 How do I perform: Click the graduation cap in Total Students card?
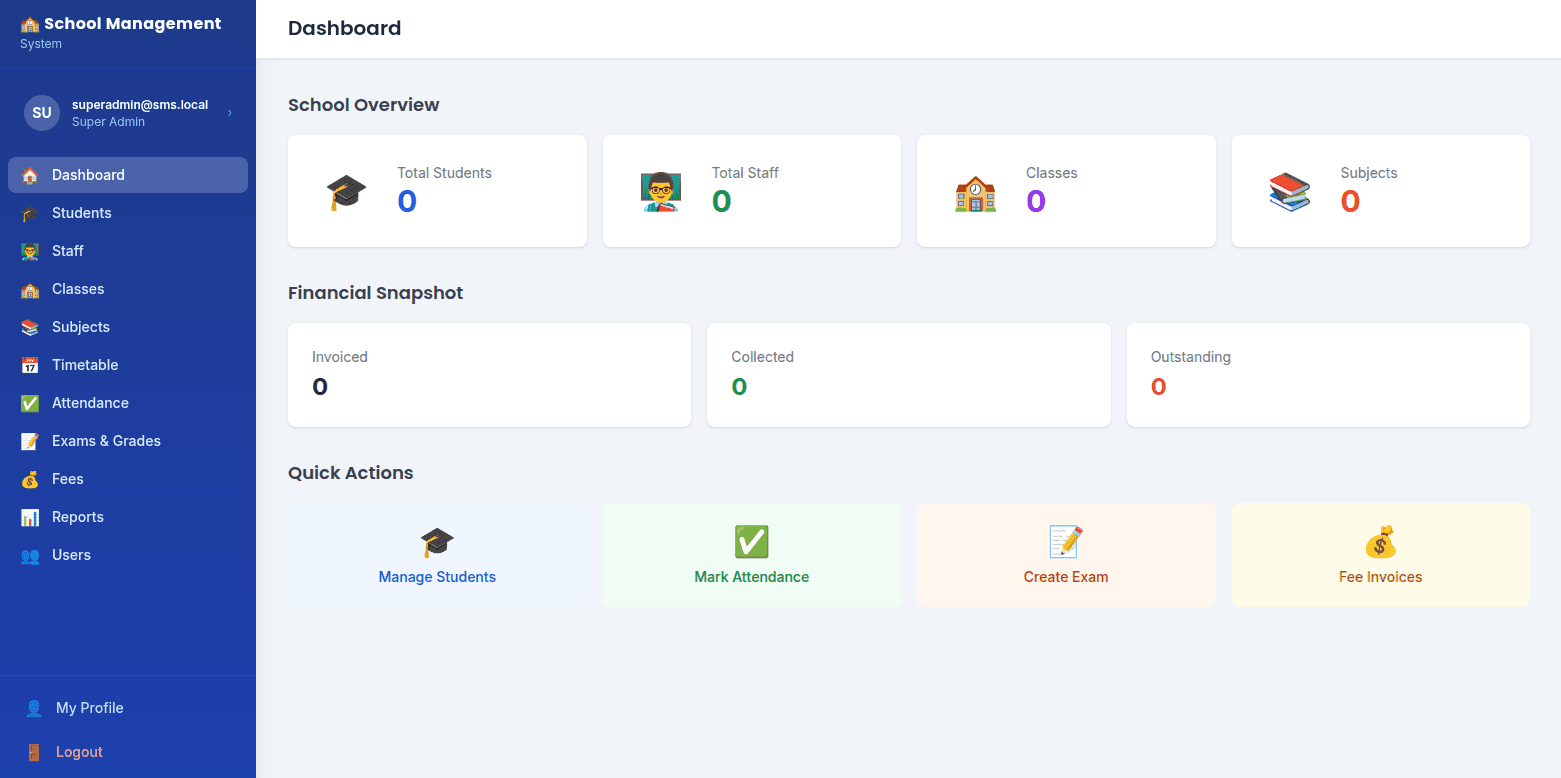(x=346, y=191)
